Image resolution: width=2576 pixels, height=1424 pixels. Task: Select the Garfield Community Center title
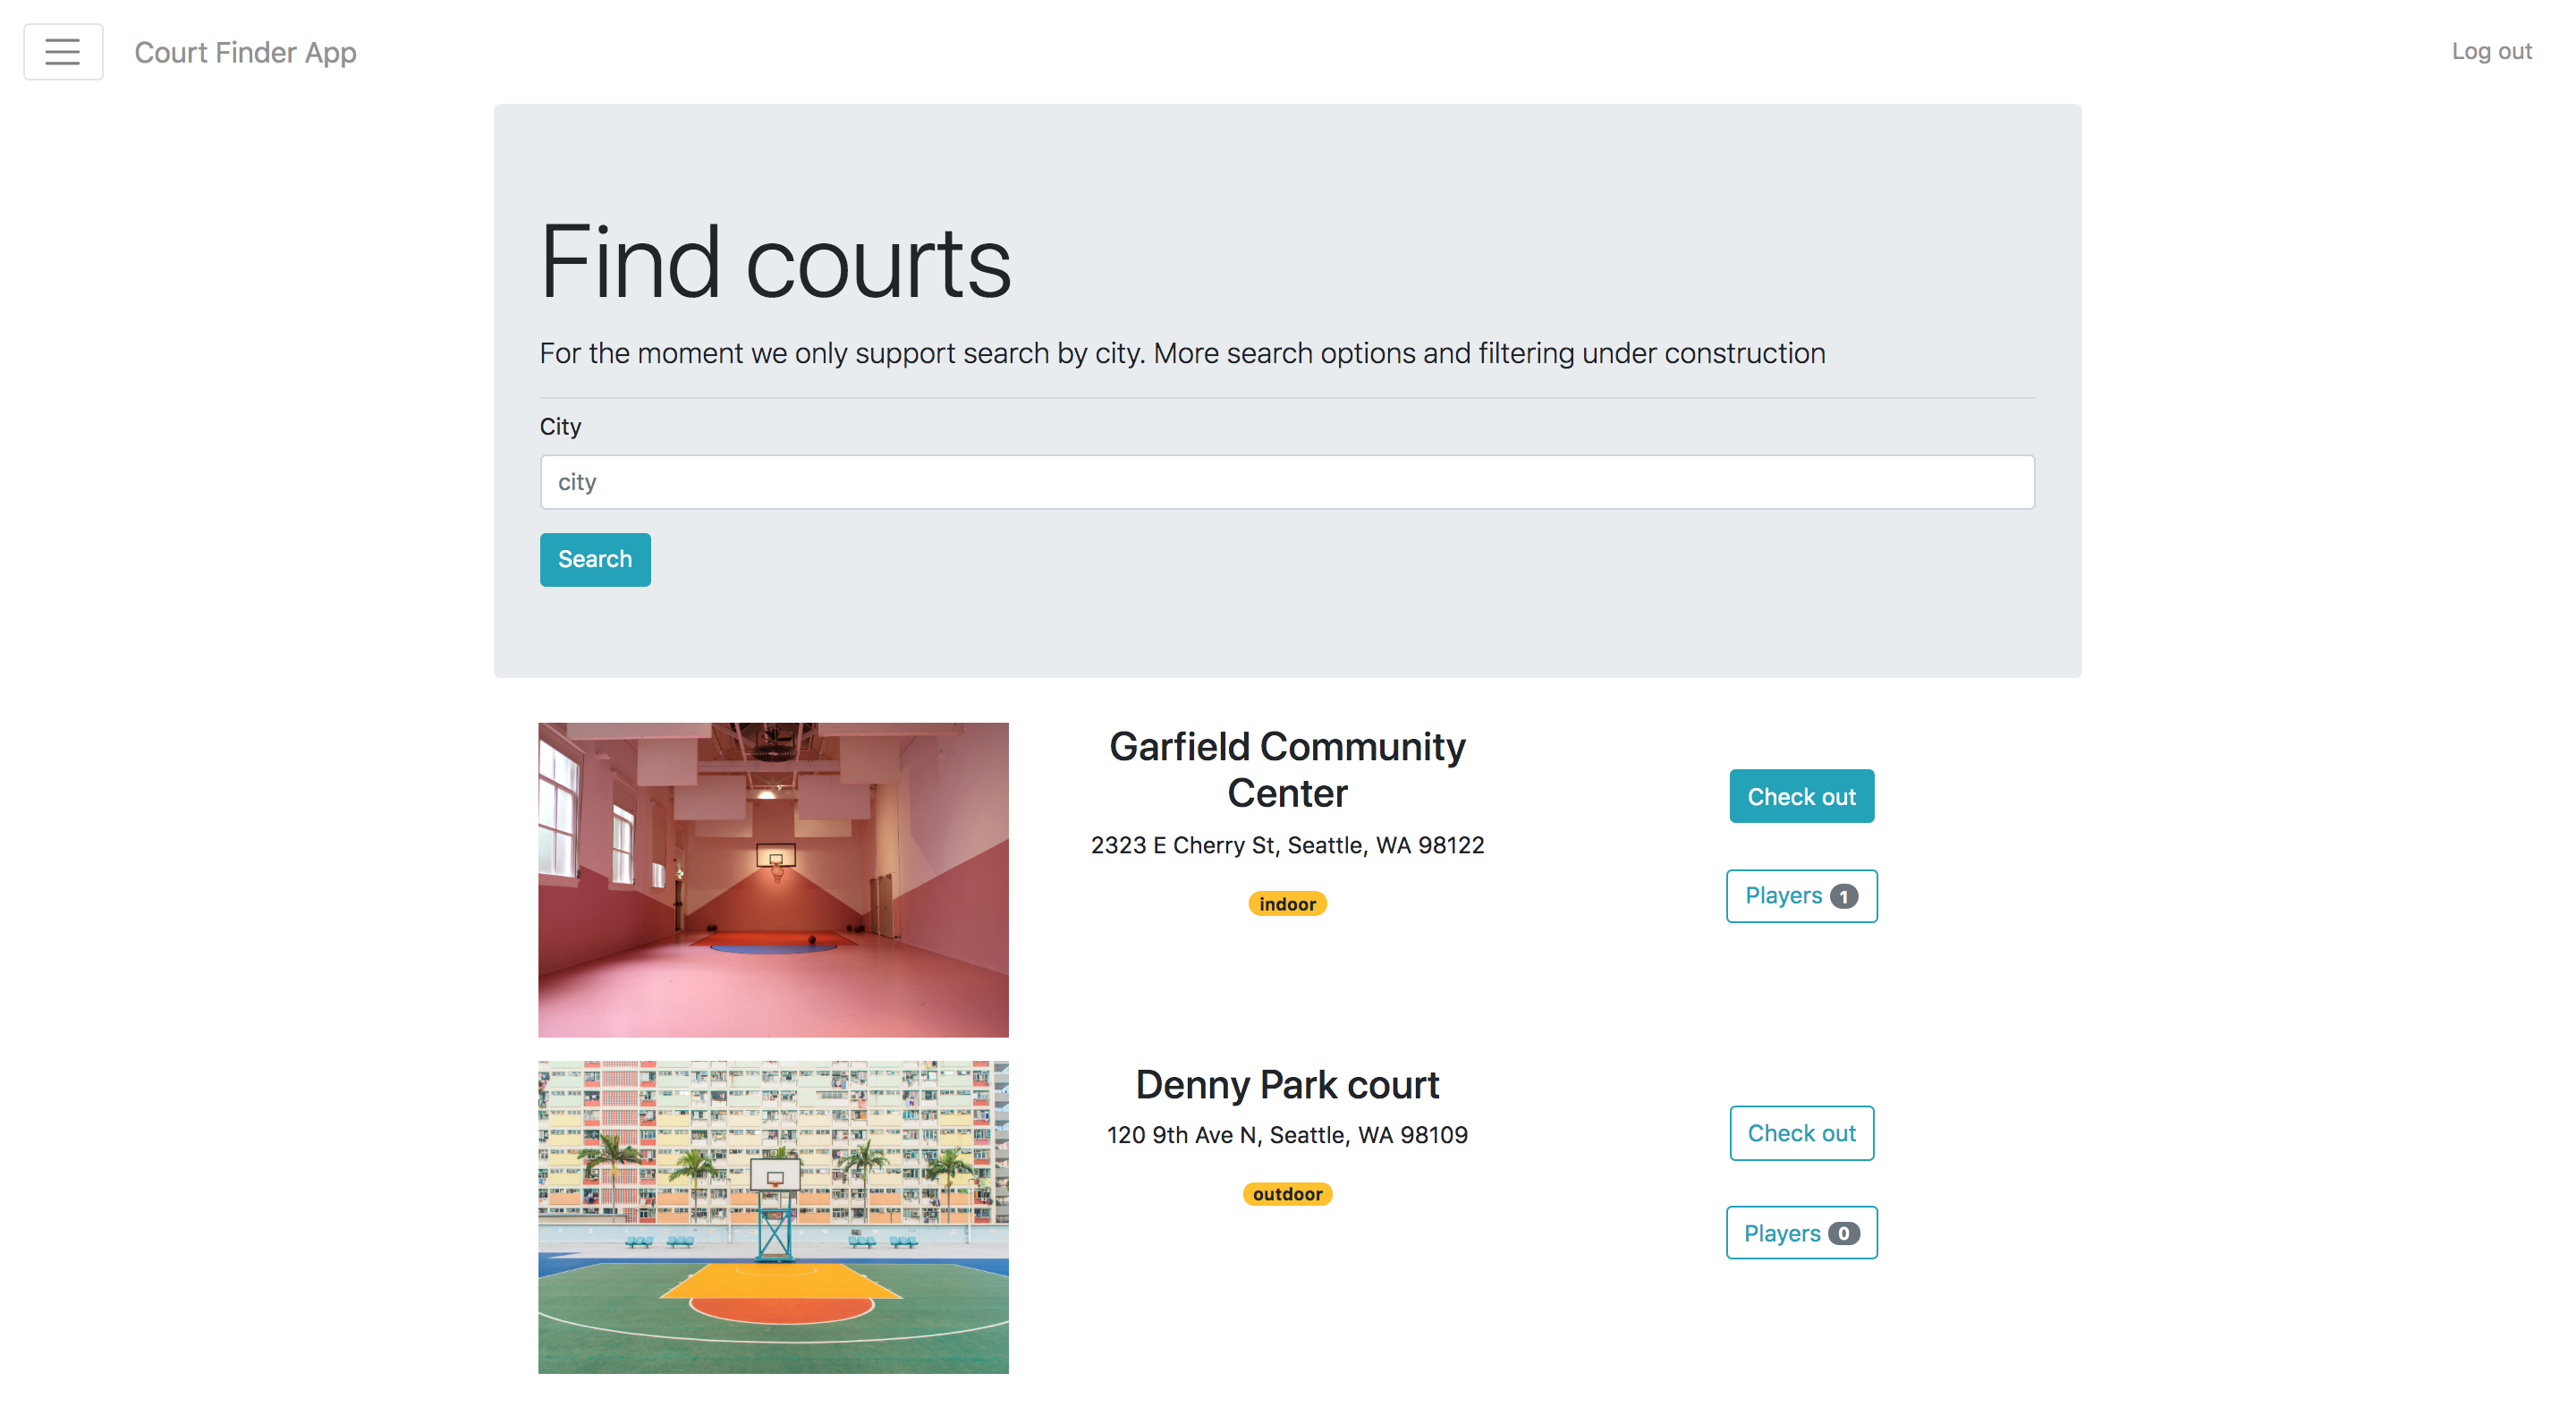[1287, 770]
